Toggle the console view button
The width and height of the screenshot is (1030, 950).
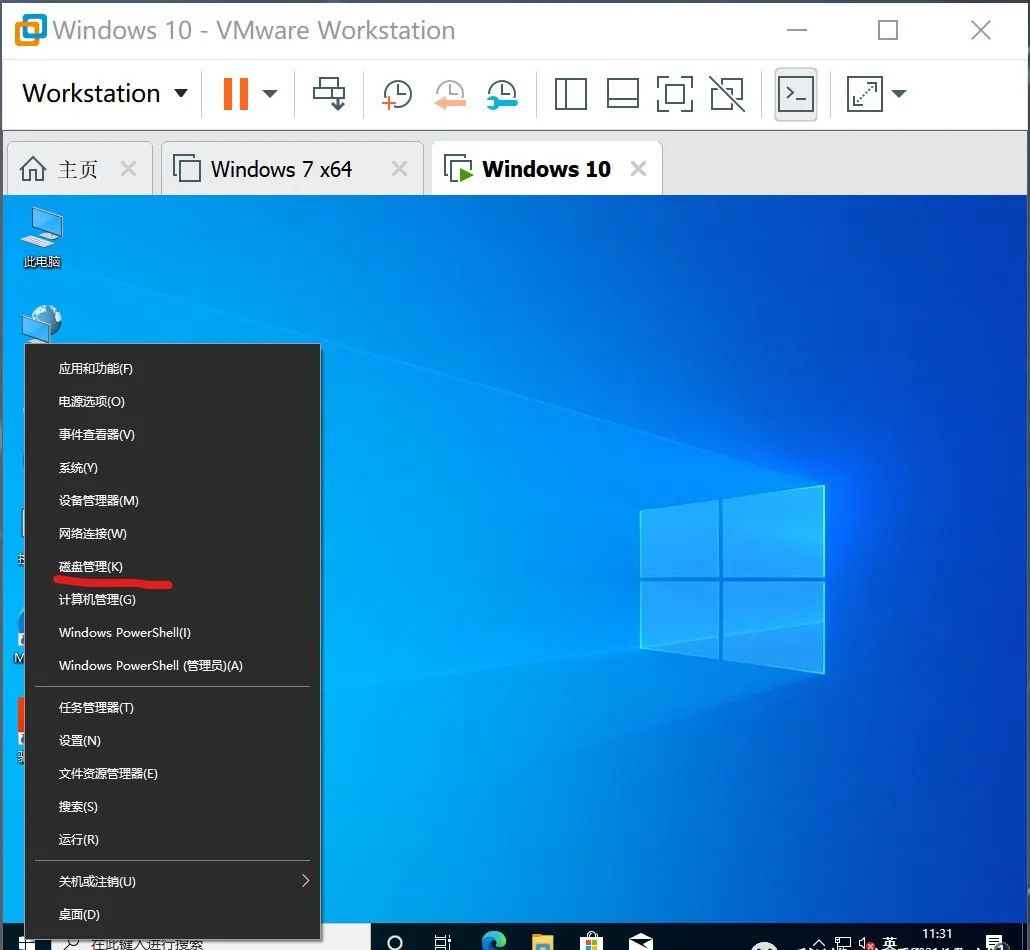796,94
